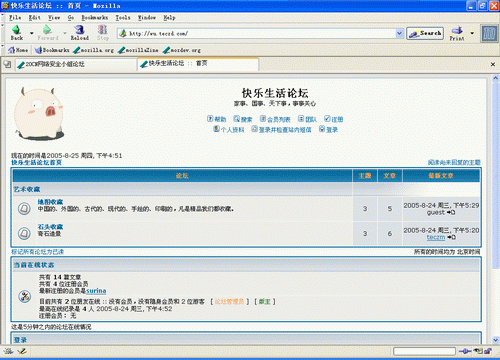Open the Back history dropdown arrow
The height and width of the screenshot is (360, 500).
[x=32, y=33]
